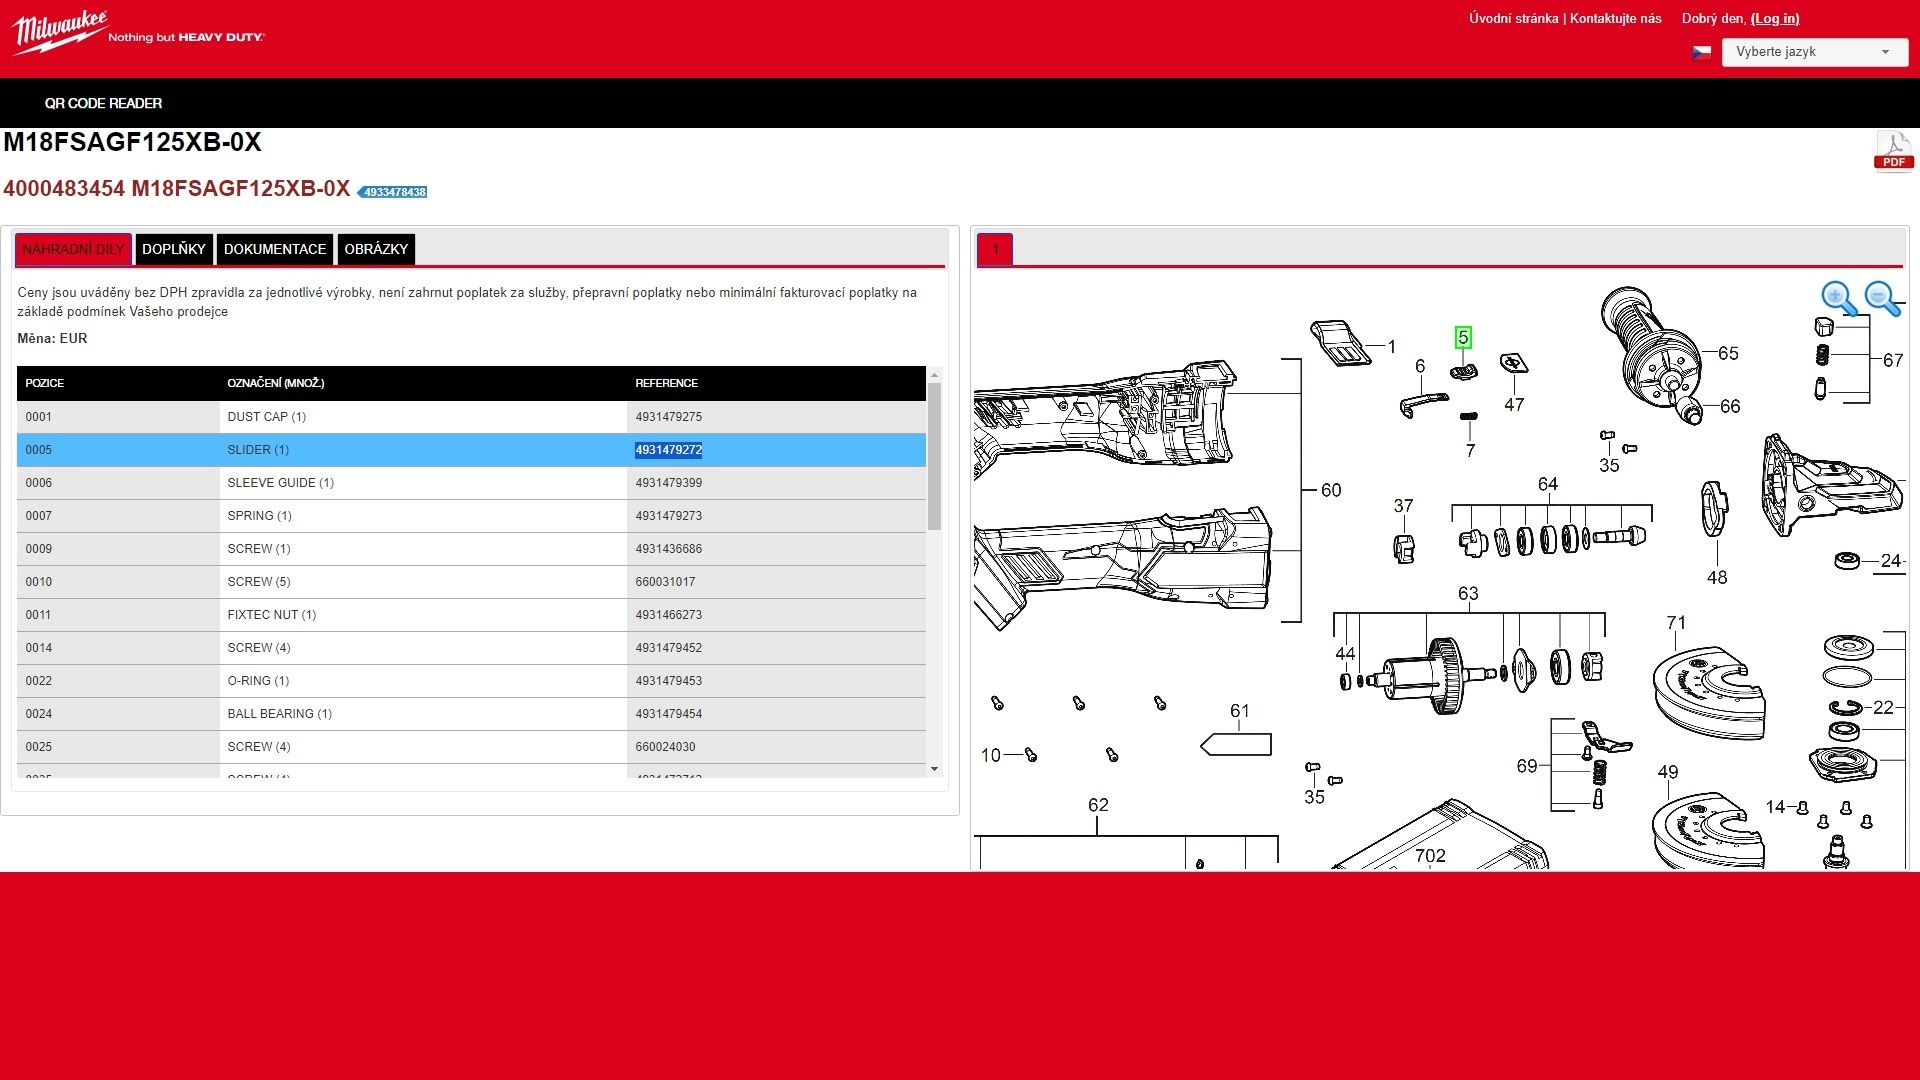Select the highlighted part number 5 in diagram

point(1463,337)
